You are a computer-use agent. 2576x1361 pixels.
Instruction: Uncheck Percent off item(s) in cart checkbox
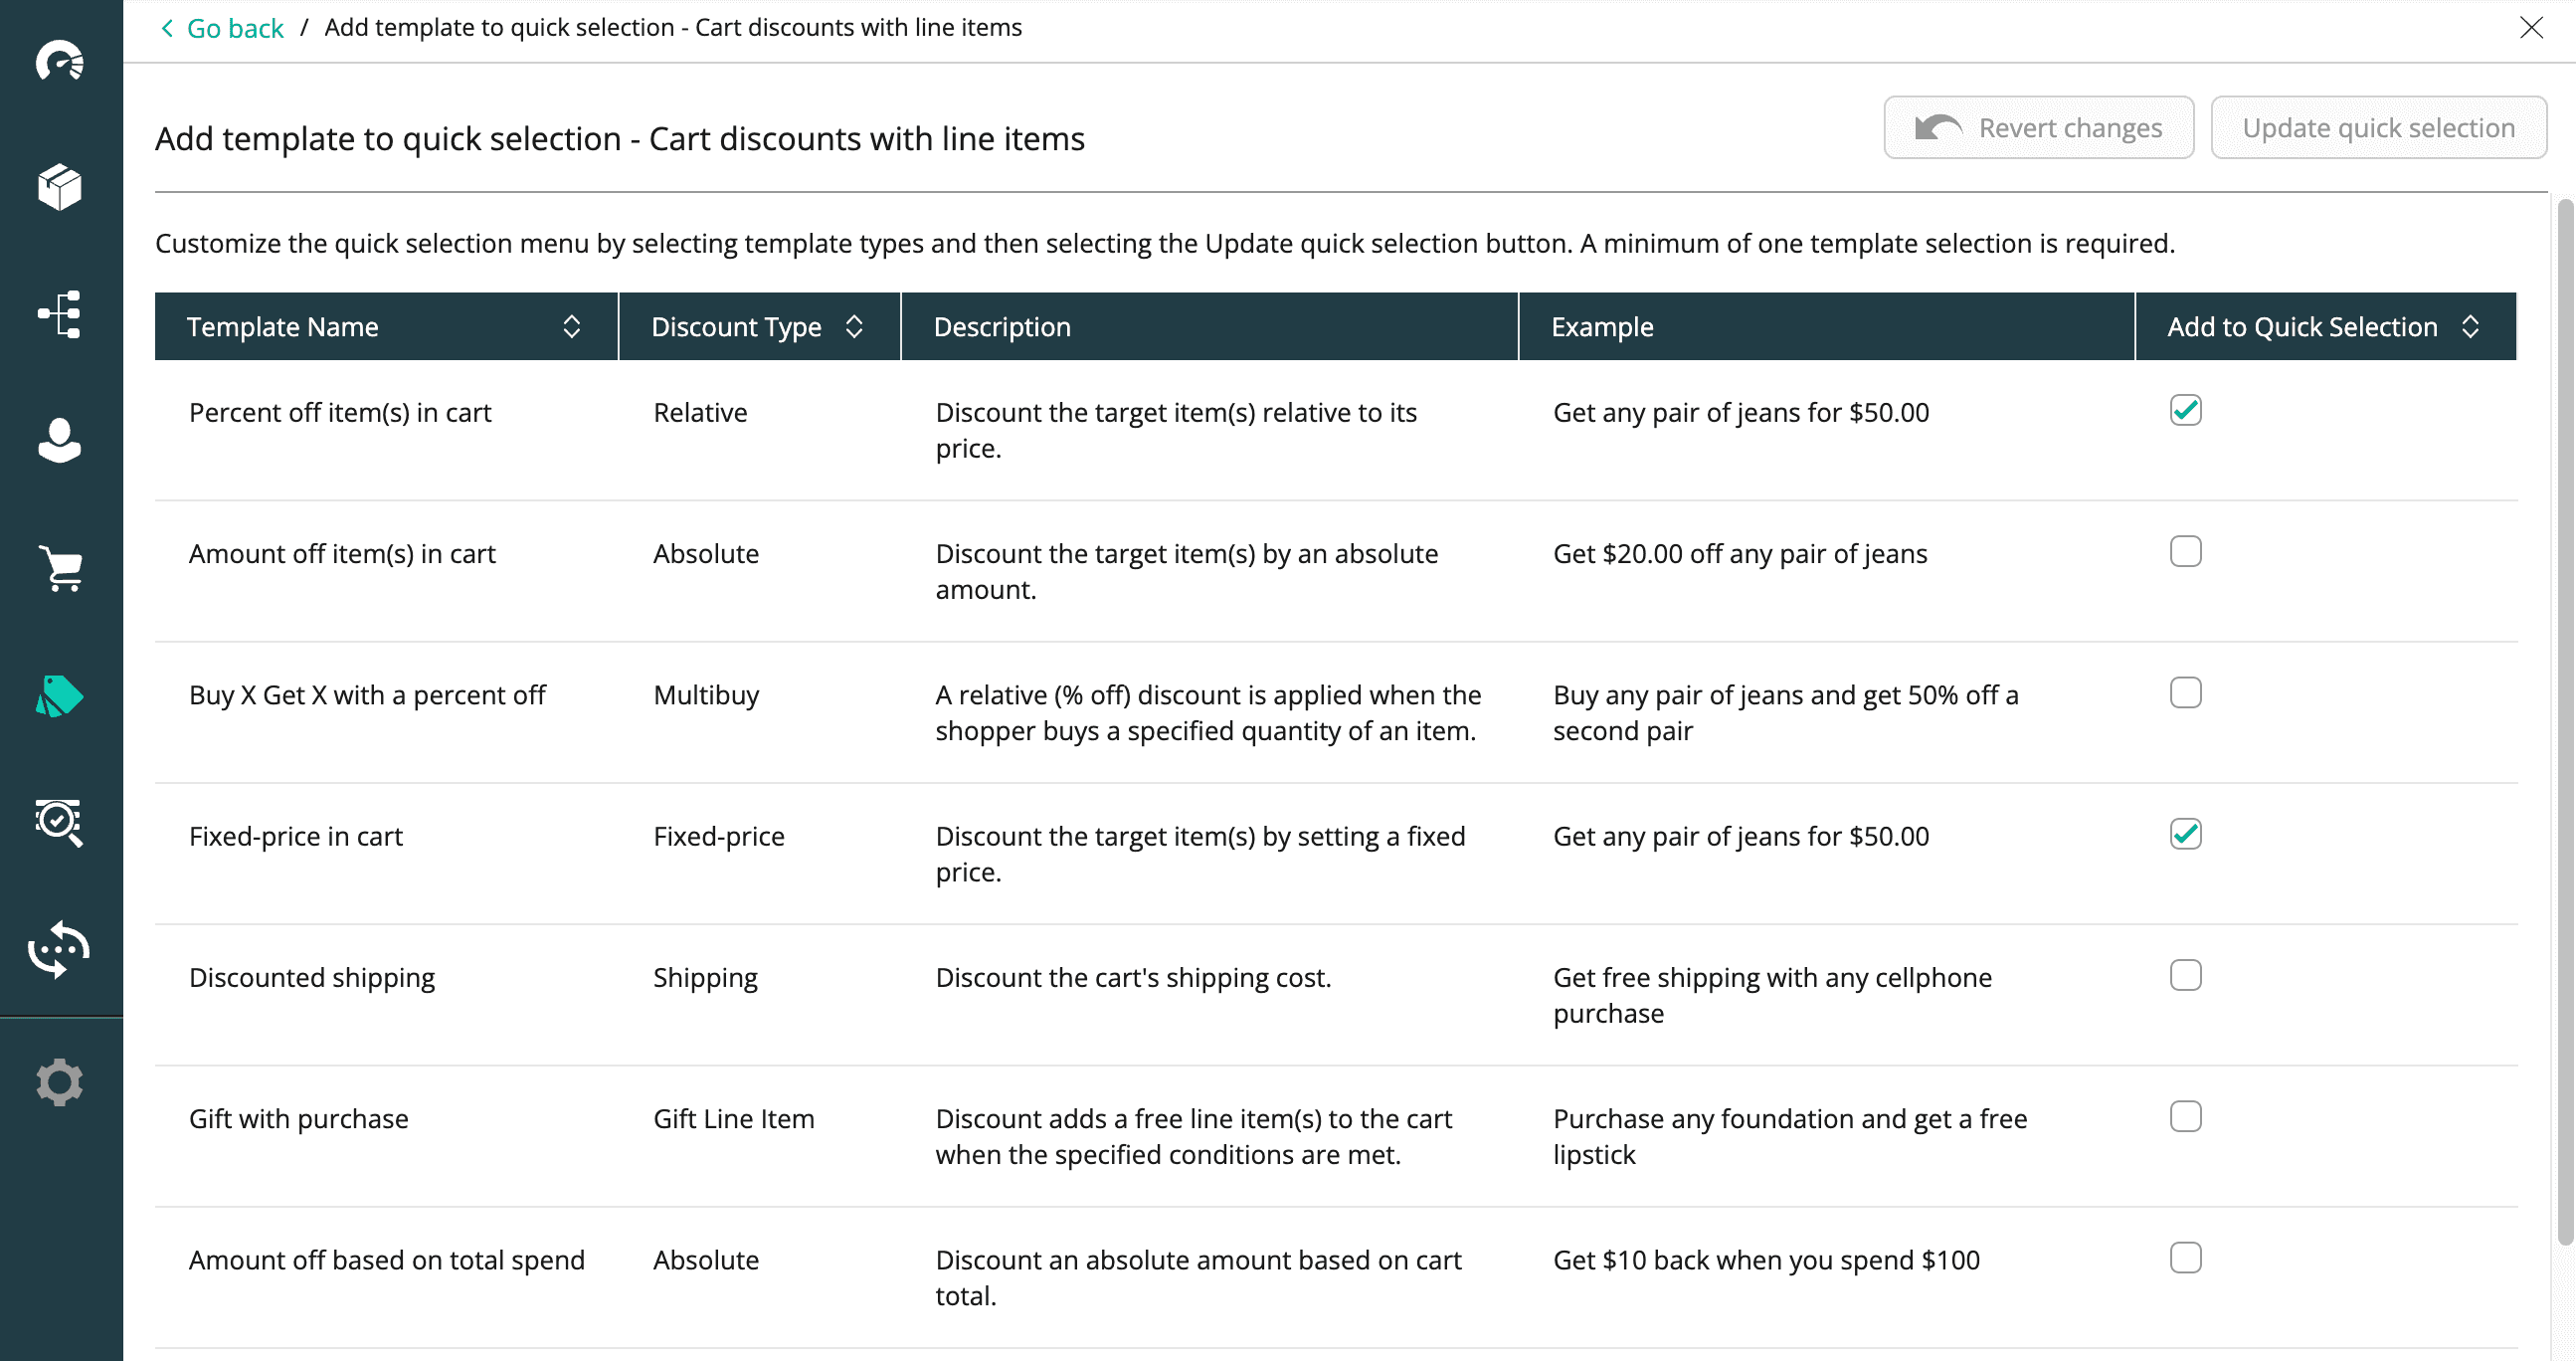(2185, 410)
